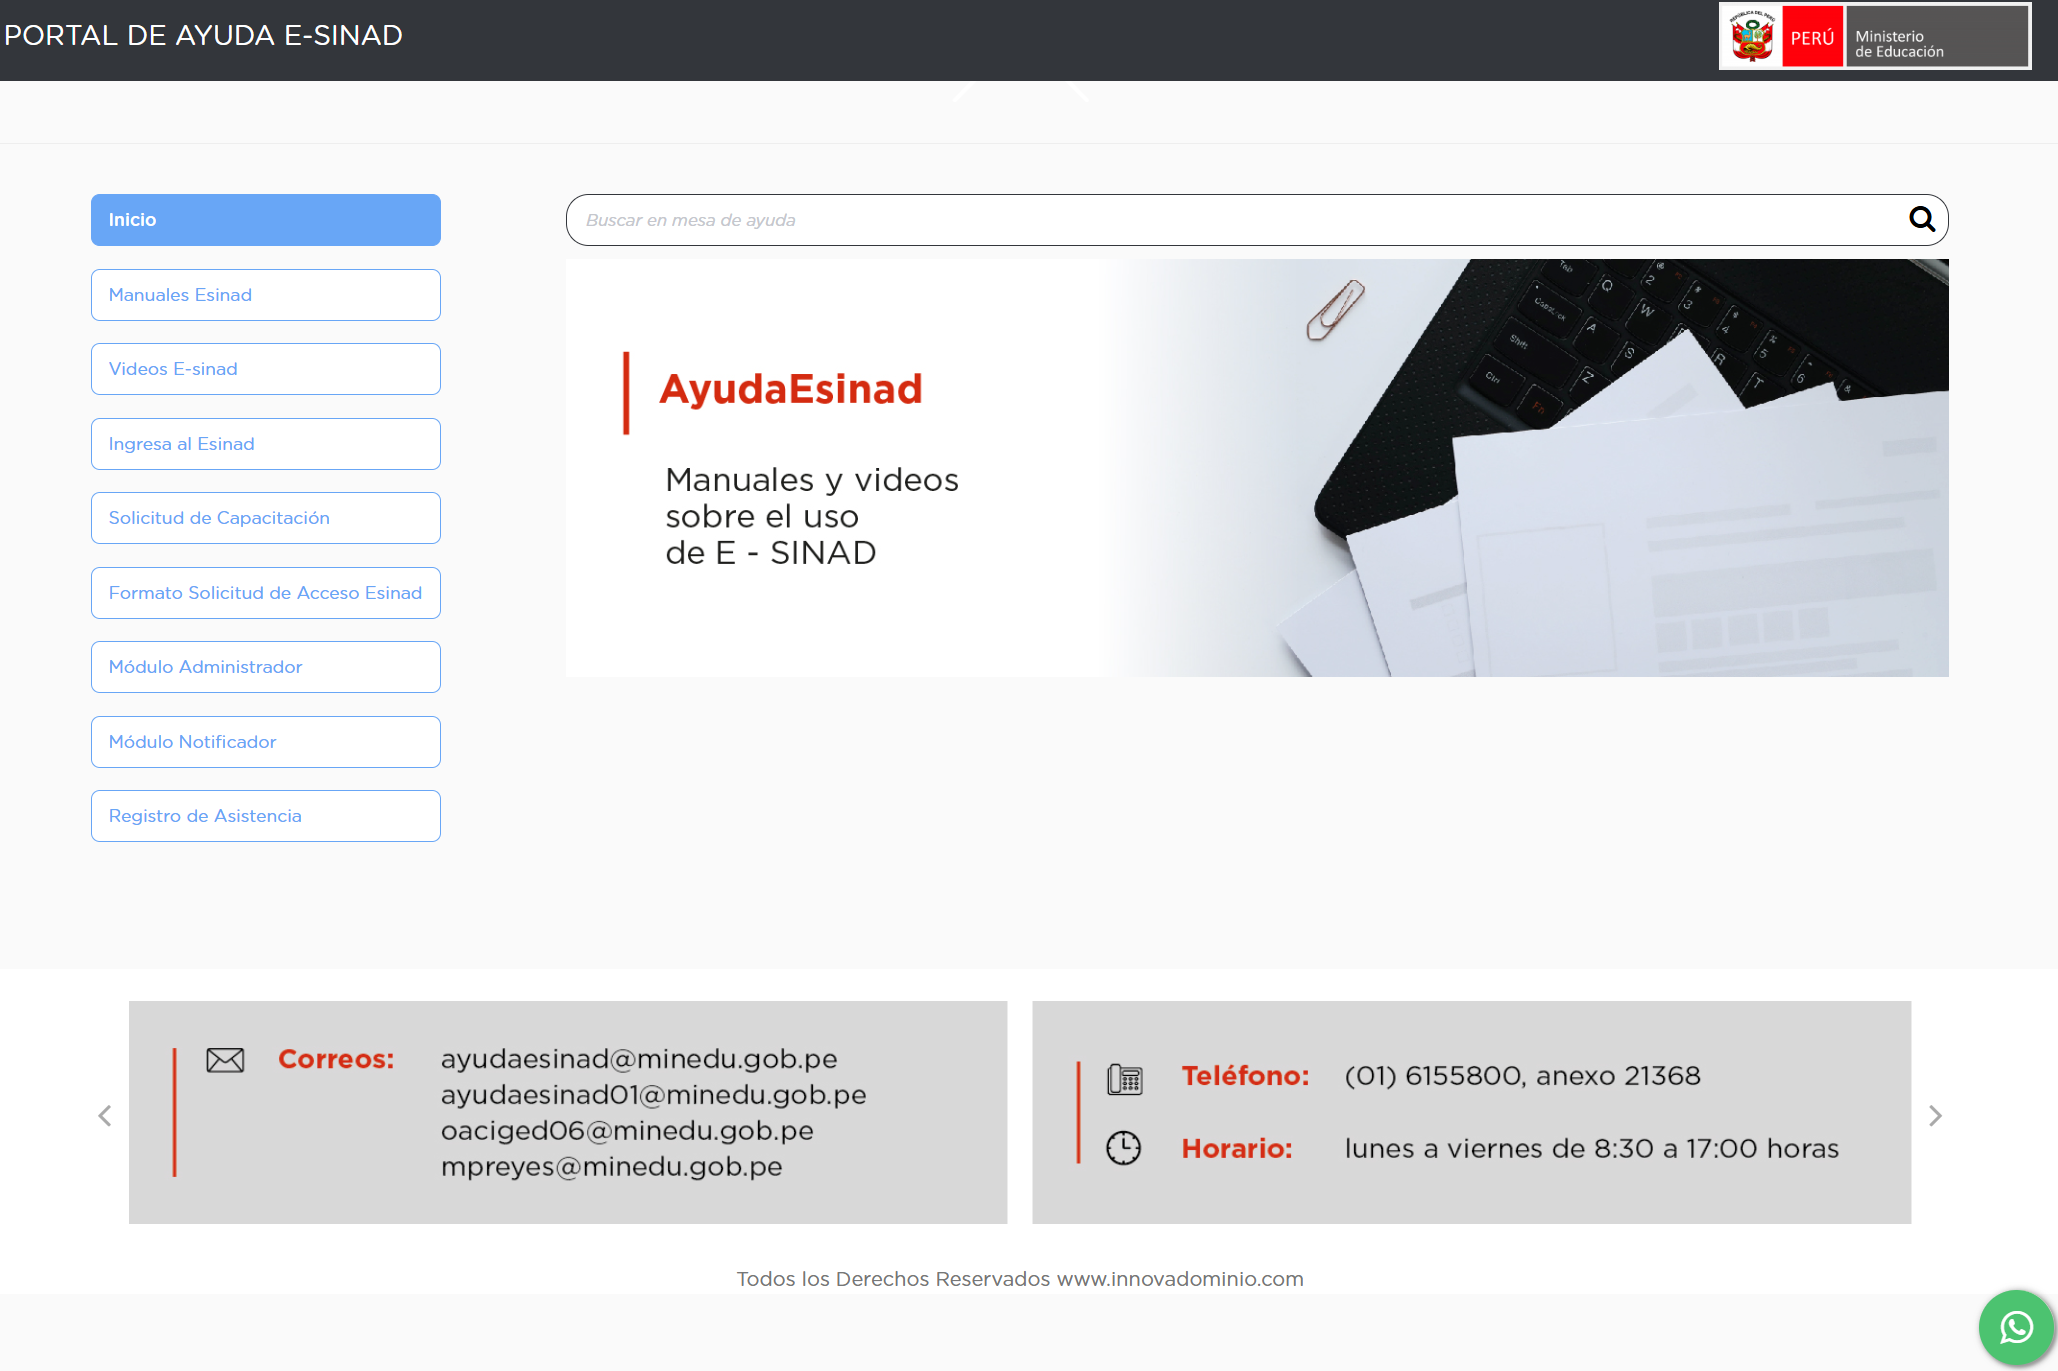Click the clock icon next to Horario
Screen dimensions: 2058x1371
[x=1124, y=1148]
